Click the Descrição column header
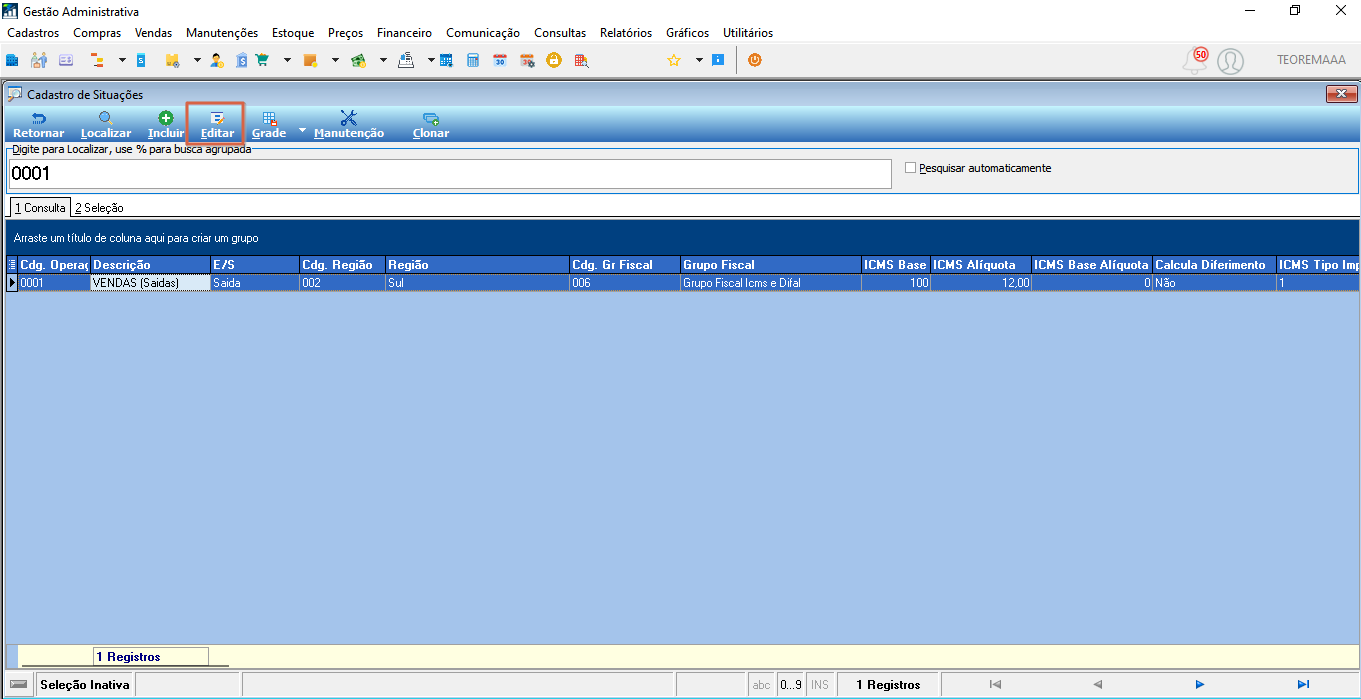1361x699 pixels. point(150,265)
